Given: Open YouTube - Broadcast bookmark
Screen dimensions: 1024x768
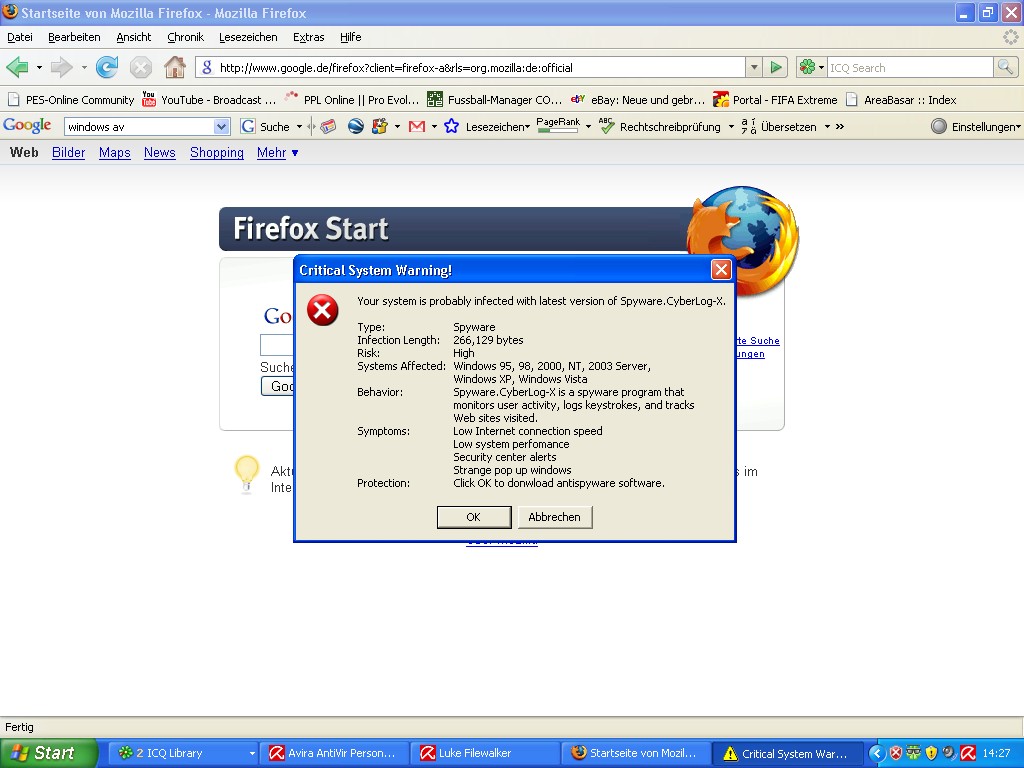Looking at the screenshot, I should point(210,100).
